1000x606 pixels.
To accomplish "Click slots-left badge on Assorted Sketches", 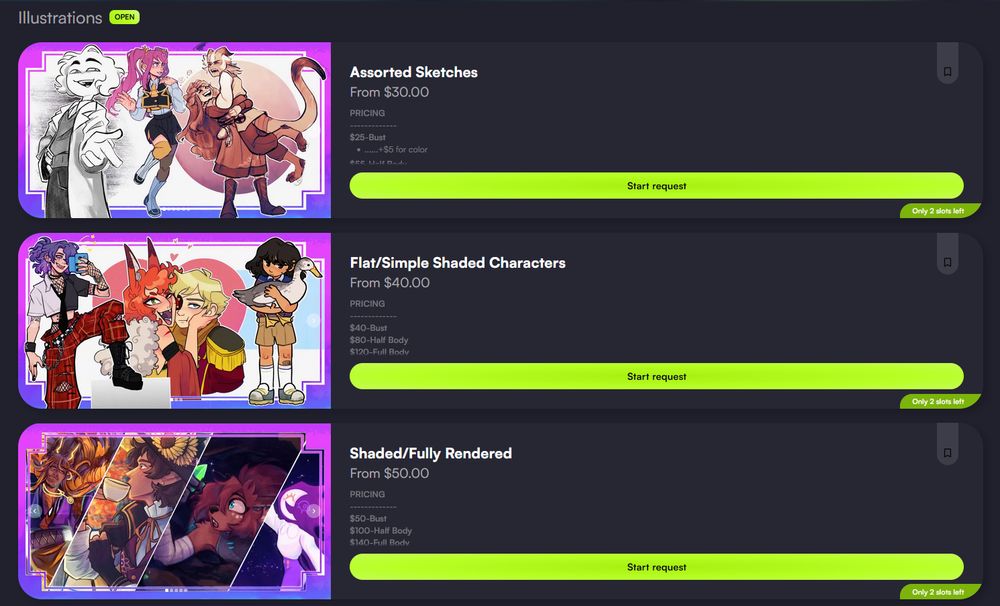I will 939,211.
